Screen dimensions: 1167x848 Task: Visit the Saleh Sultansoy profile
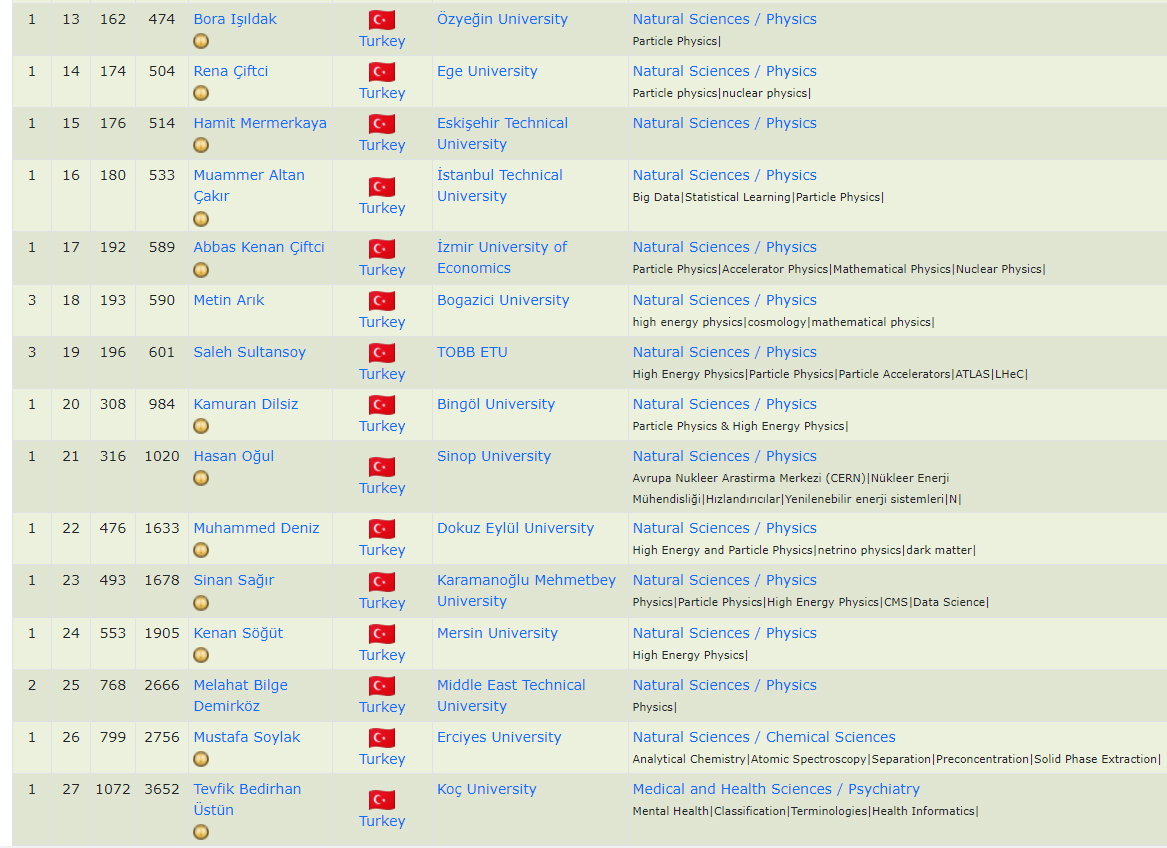[249, 352]
